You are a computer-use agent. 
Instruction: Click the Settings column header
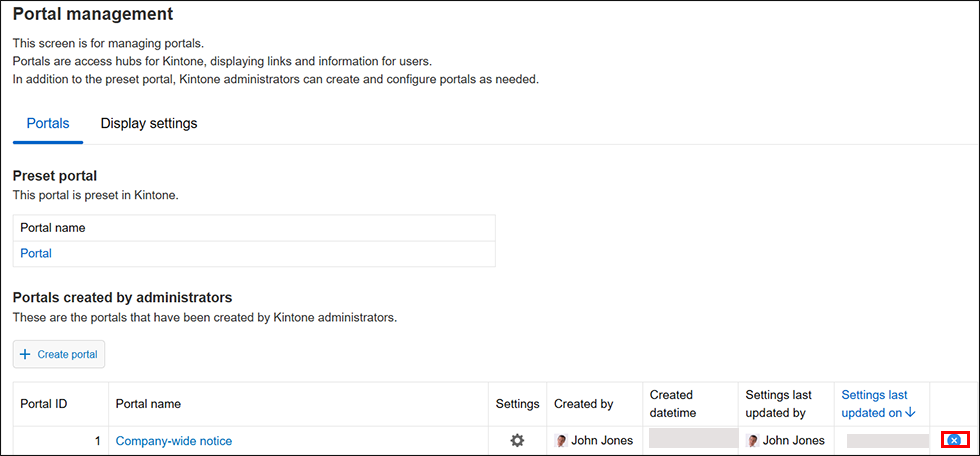517,404
